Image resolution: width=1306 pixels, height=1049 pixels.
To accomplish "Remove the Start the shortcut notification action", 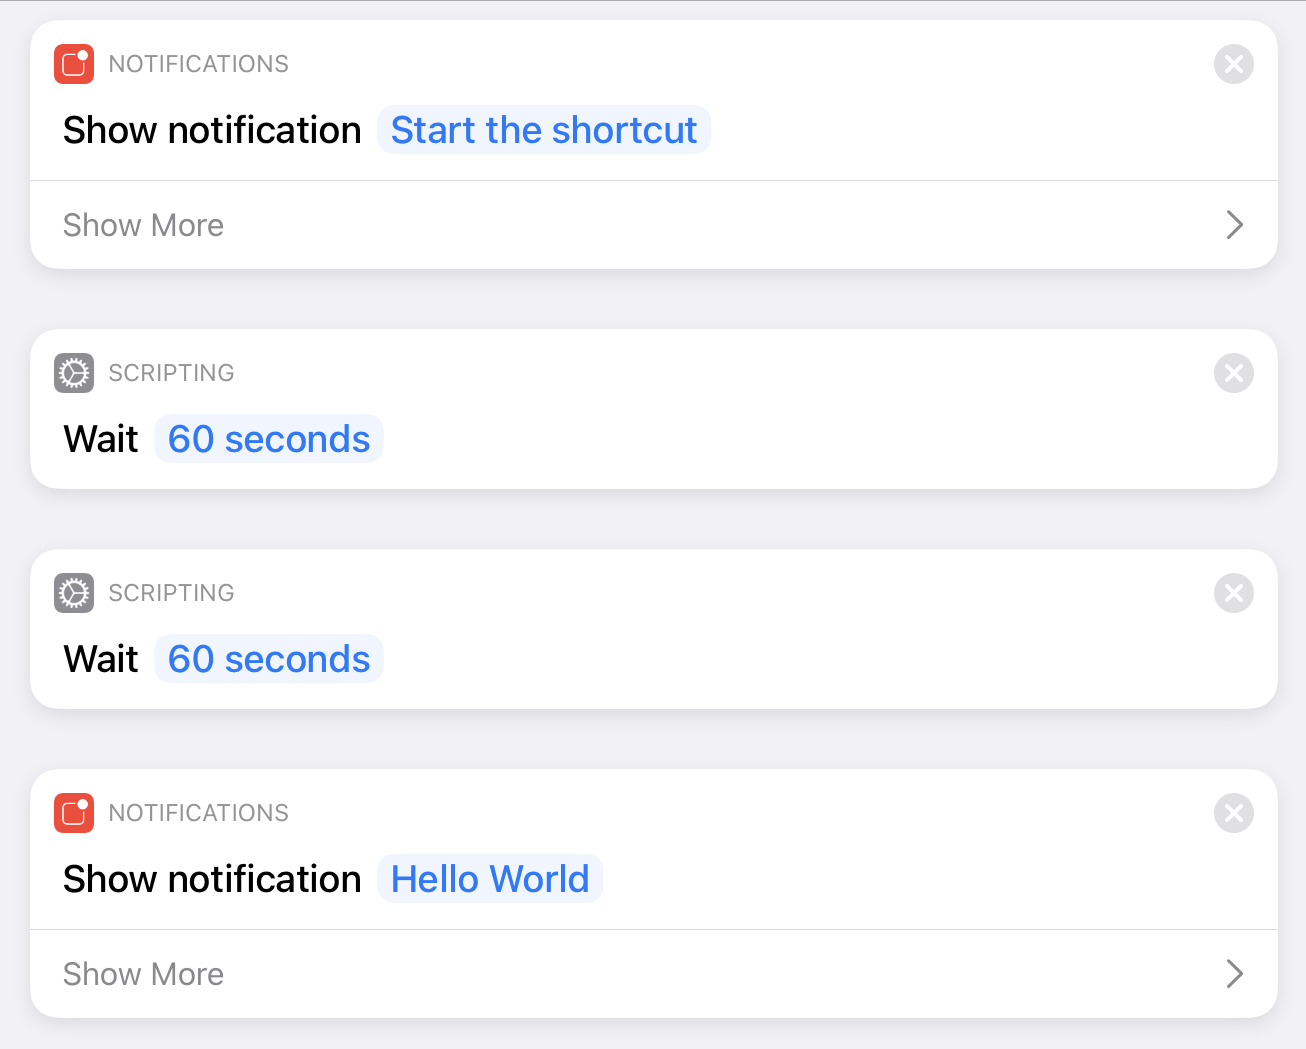I will click(1233, 64).
